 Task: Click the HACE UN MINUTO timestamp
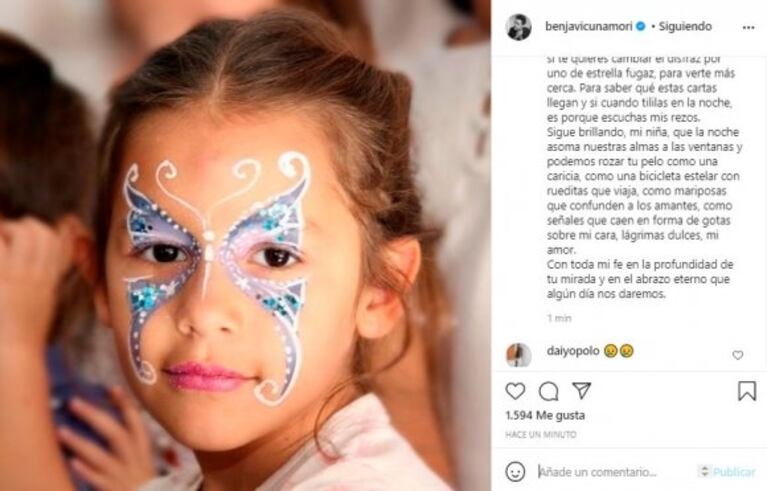click(541, 434)
